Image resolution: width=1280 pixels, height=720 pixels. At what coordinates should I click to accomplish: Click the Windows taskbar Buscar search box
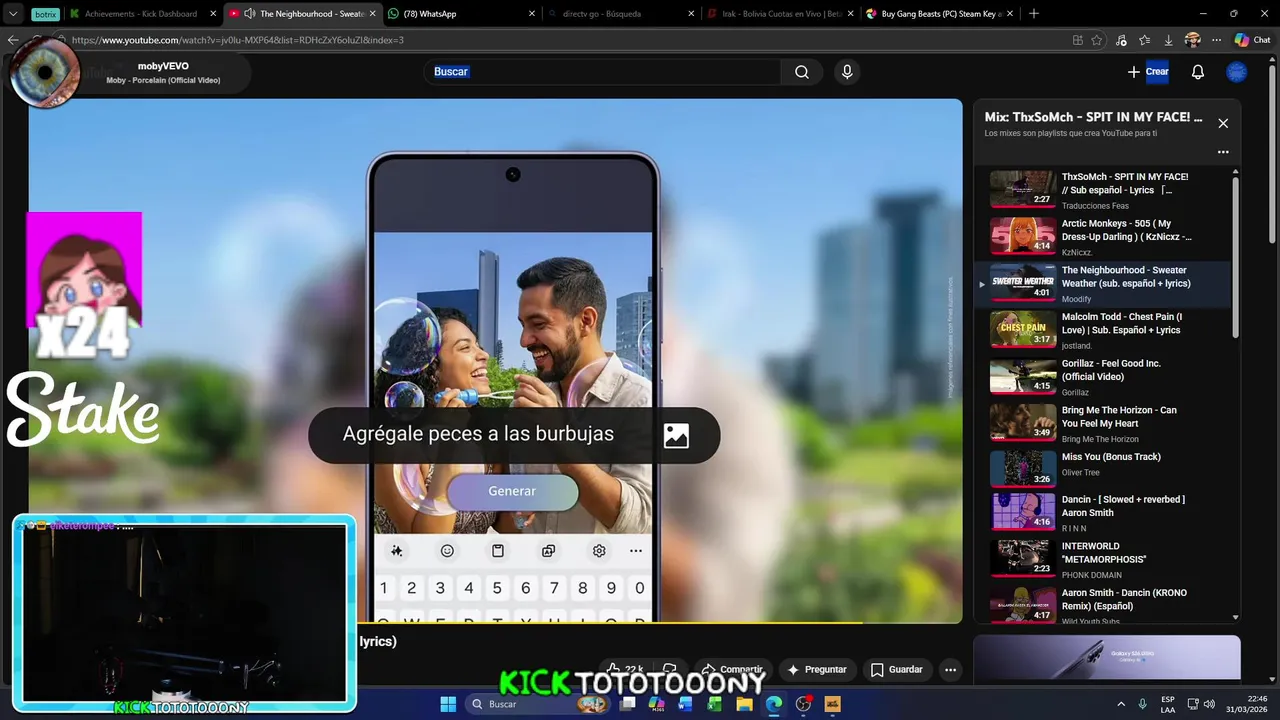point(536,704)
